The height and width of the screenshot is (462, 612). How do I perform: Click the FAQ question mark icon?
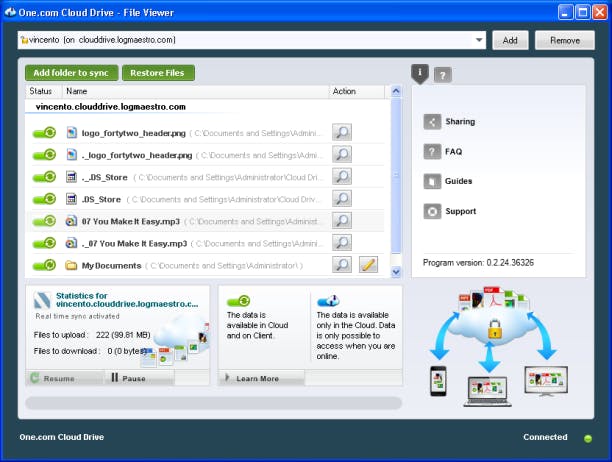(432, 151)
